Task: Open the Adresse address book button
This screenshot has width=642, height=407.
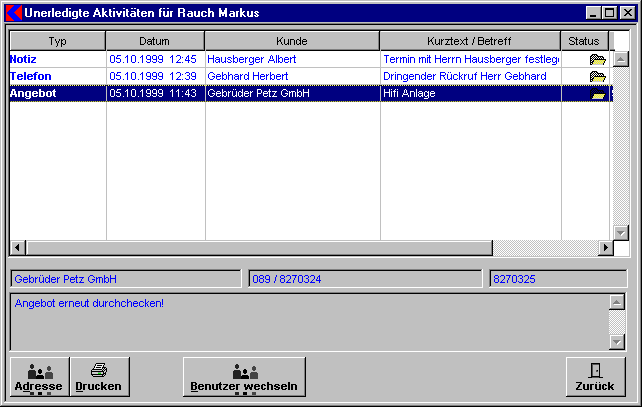Action: (x=39, y=377)
